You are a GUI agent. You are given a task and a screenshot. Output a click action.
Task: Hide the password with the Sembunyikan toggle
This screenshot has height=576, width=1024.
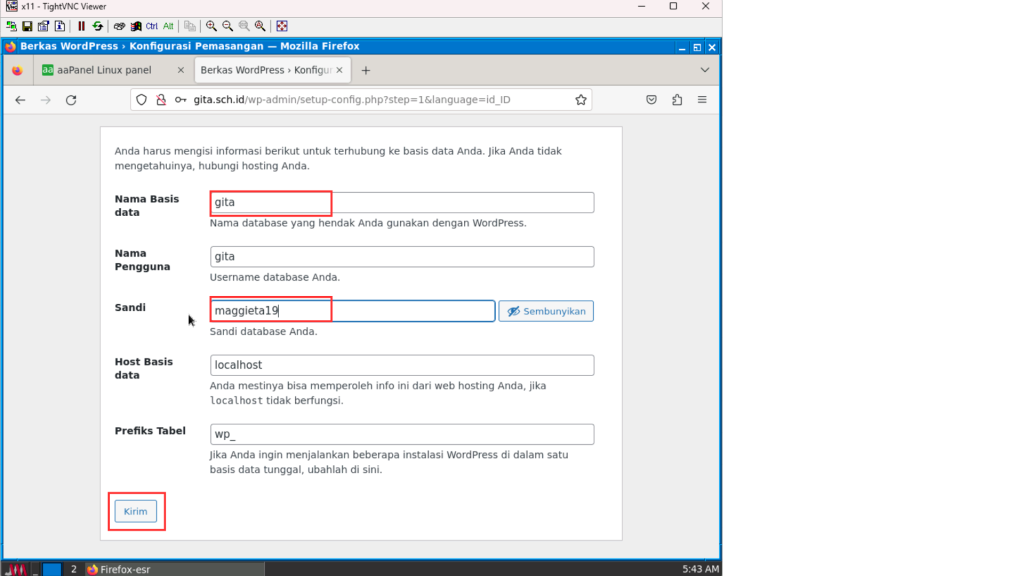(x=546, y=311)
